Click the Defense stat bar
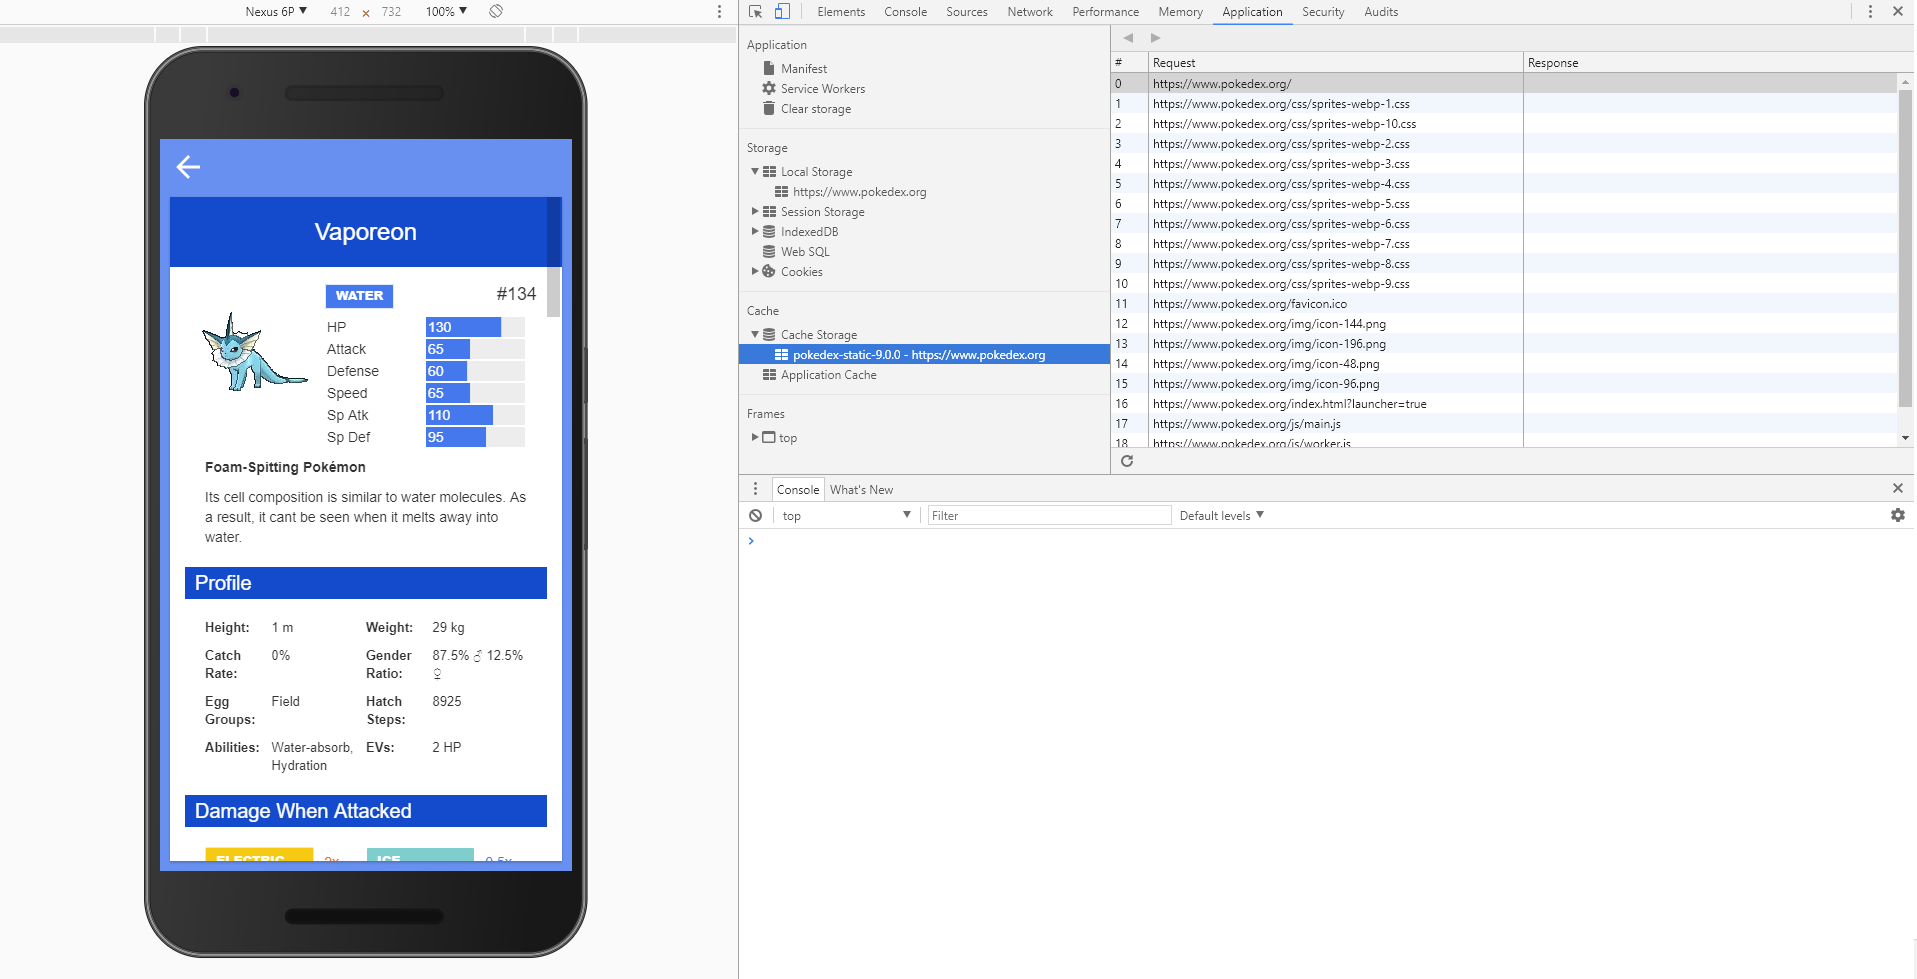 474,371
